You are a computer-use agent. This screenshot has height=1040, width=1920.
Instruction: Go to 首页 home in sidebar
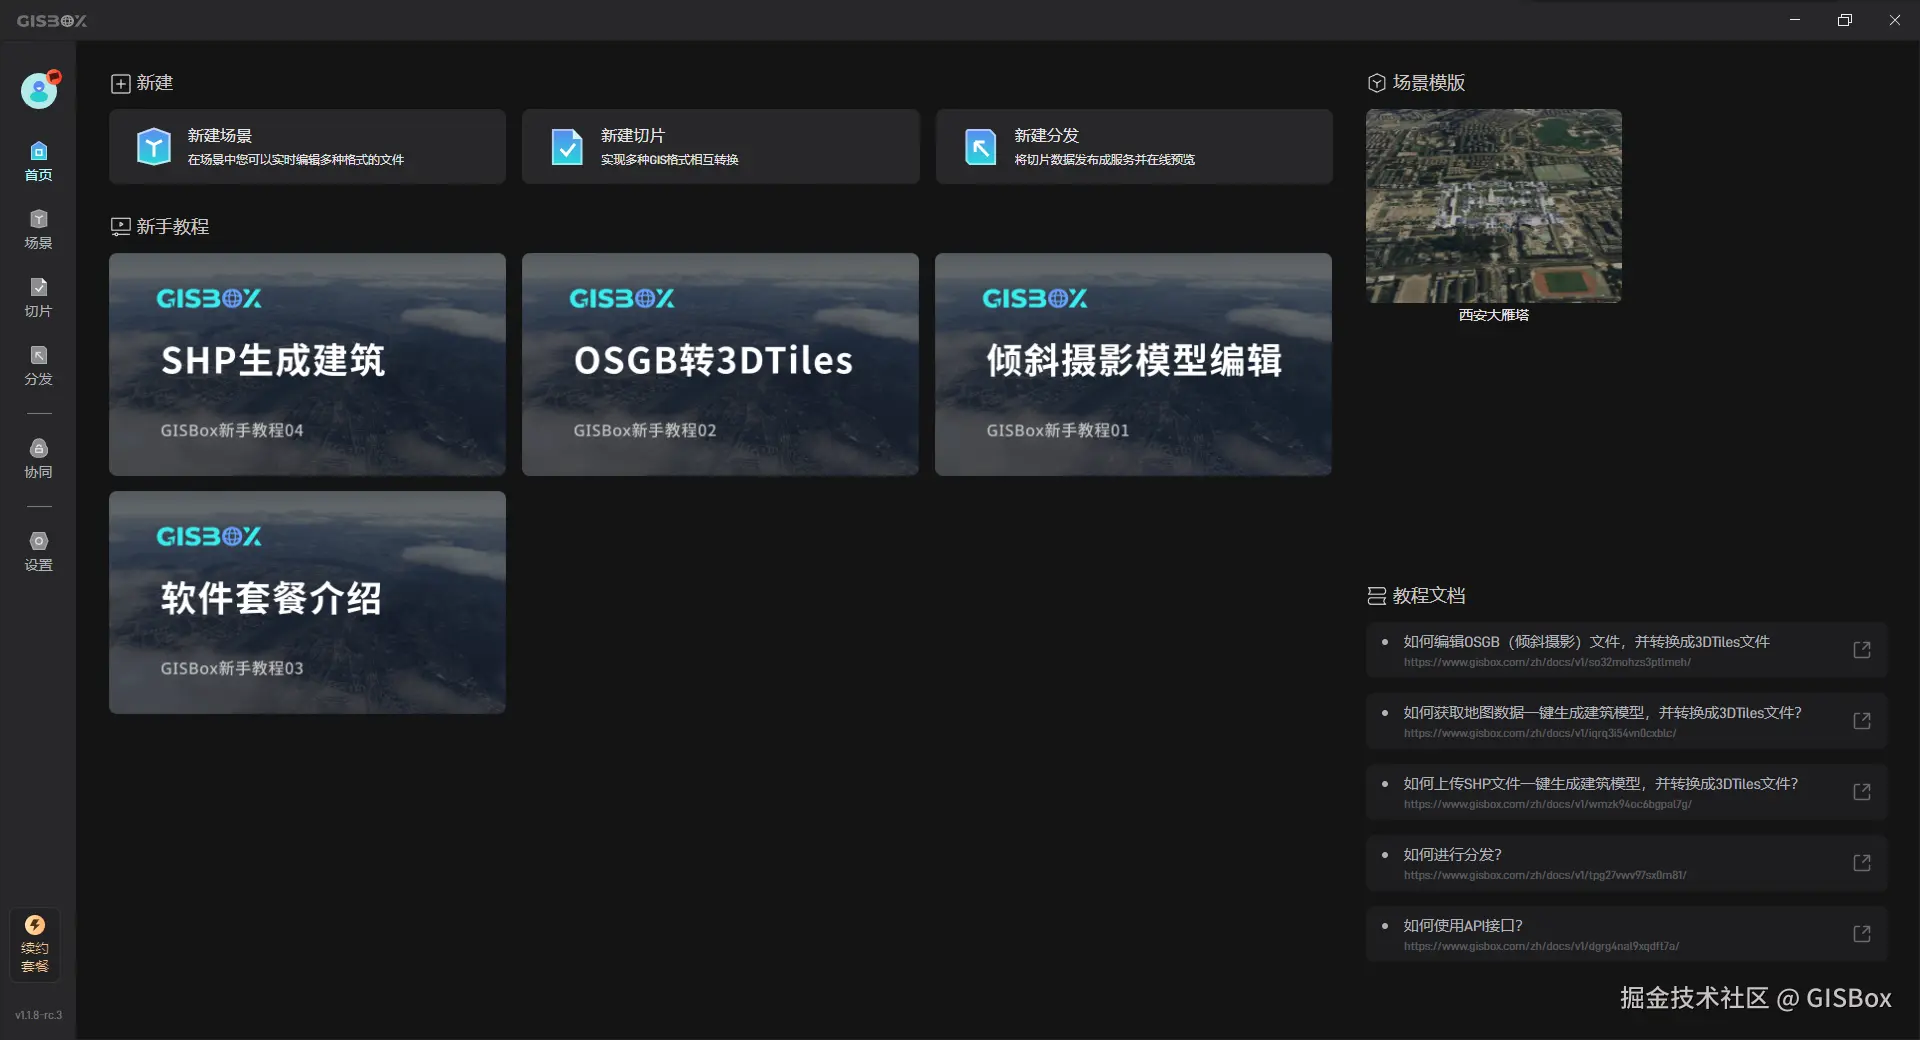(38, 162)
